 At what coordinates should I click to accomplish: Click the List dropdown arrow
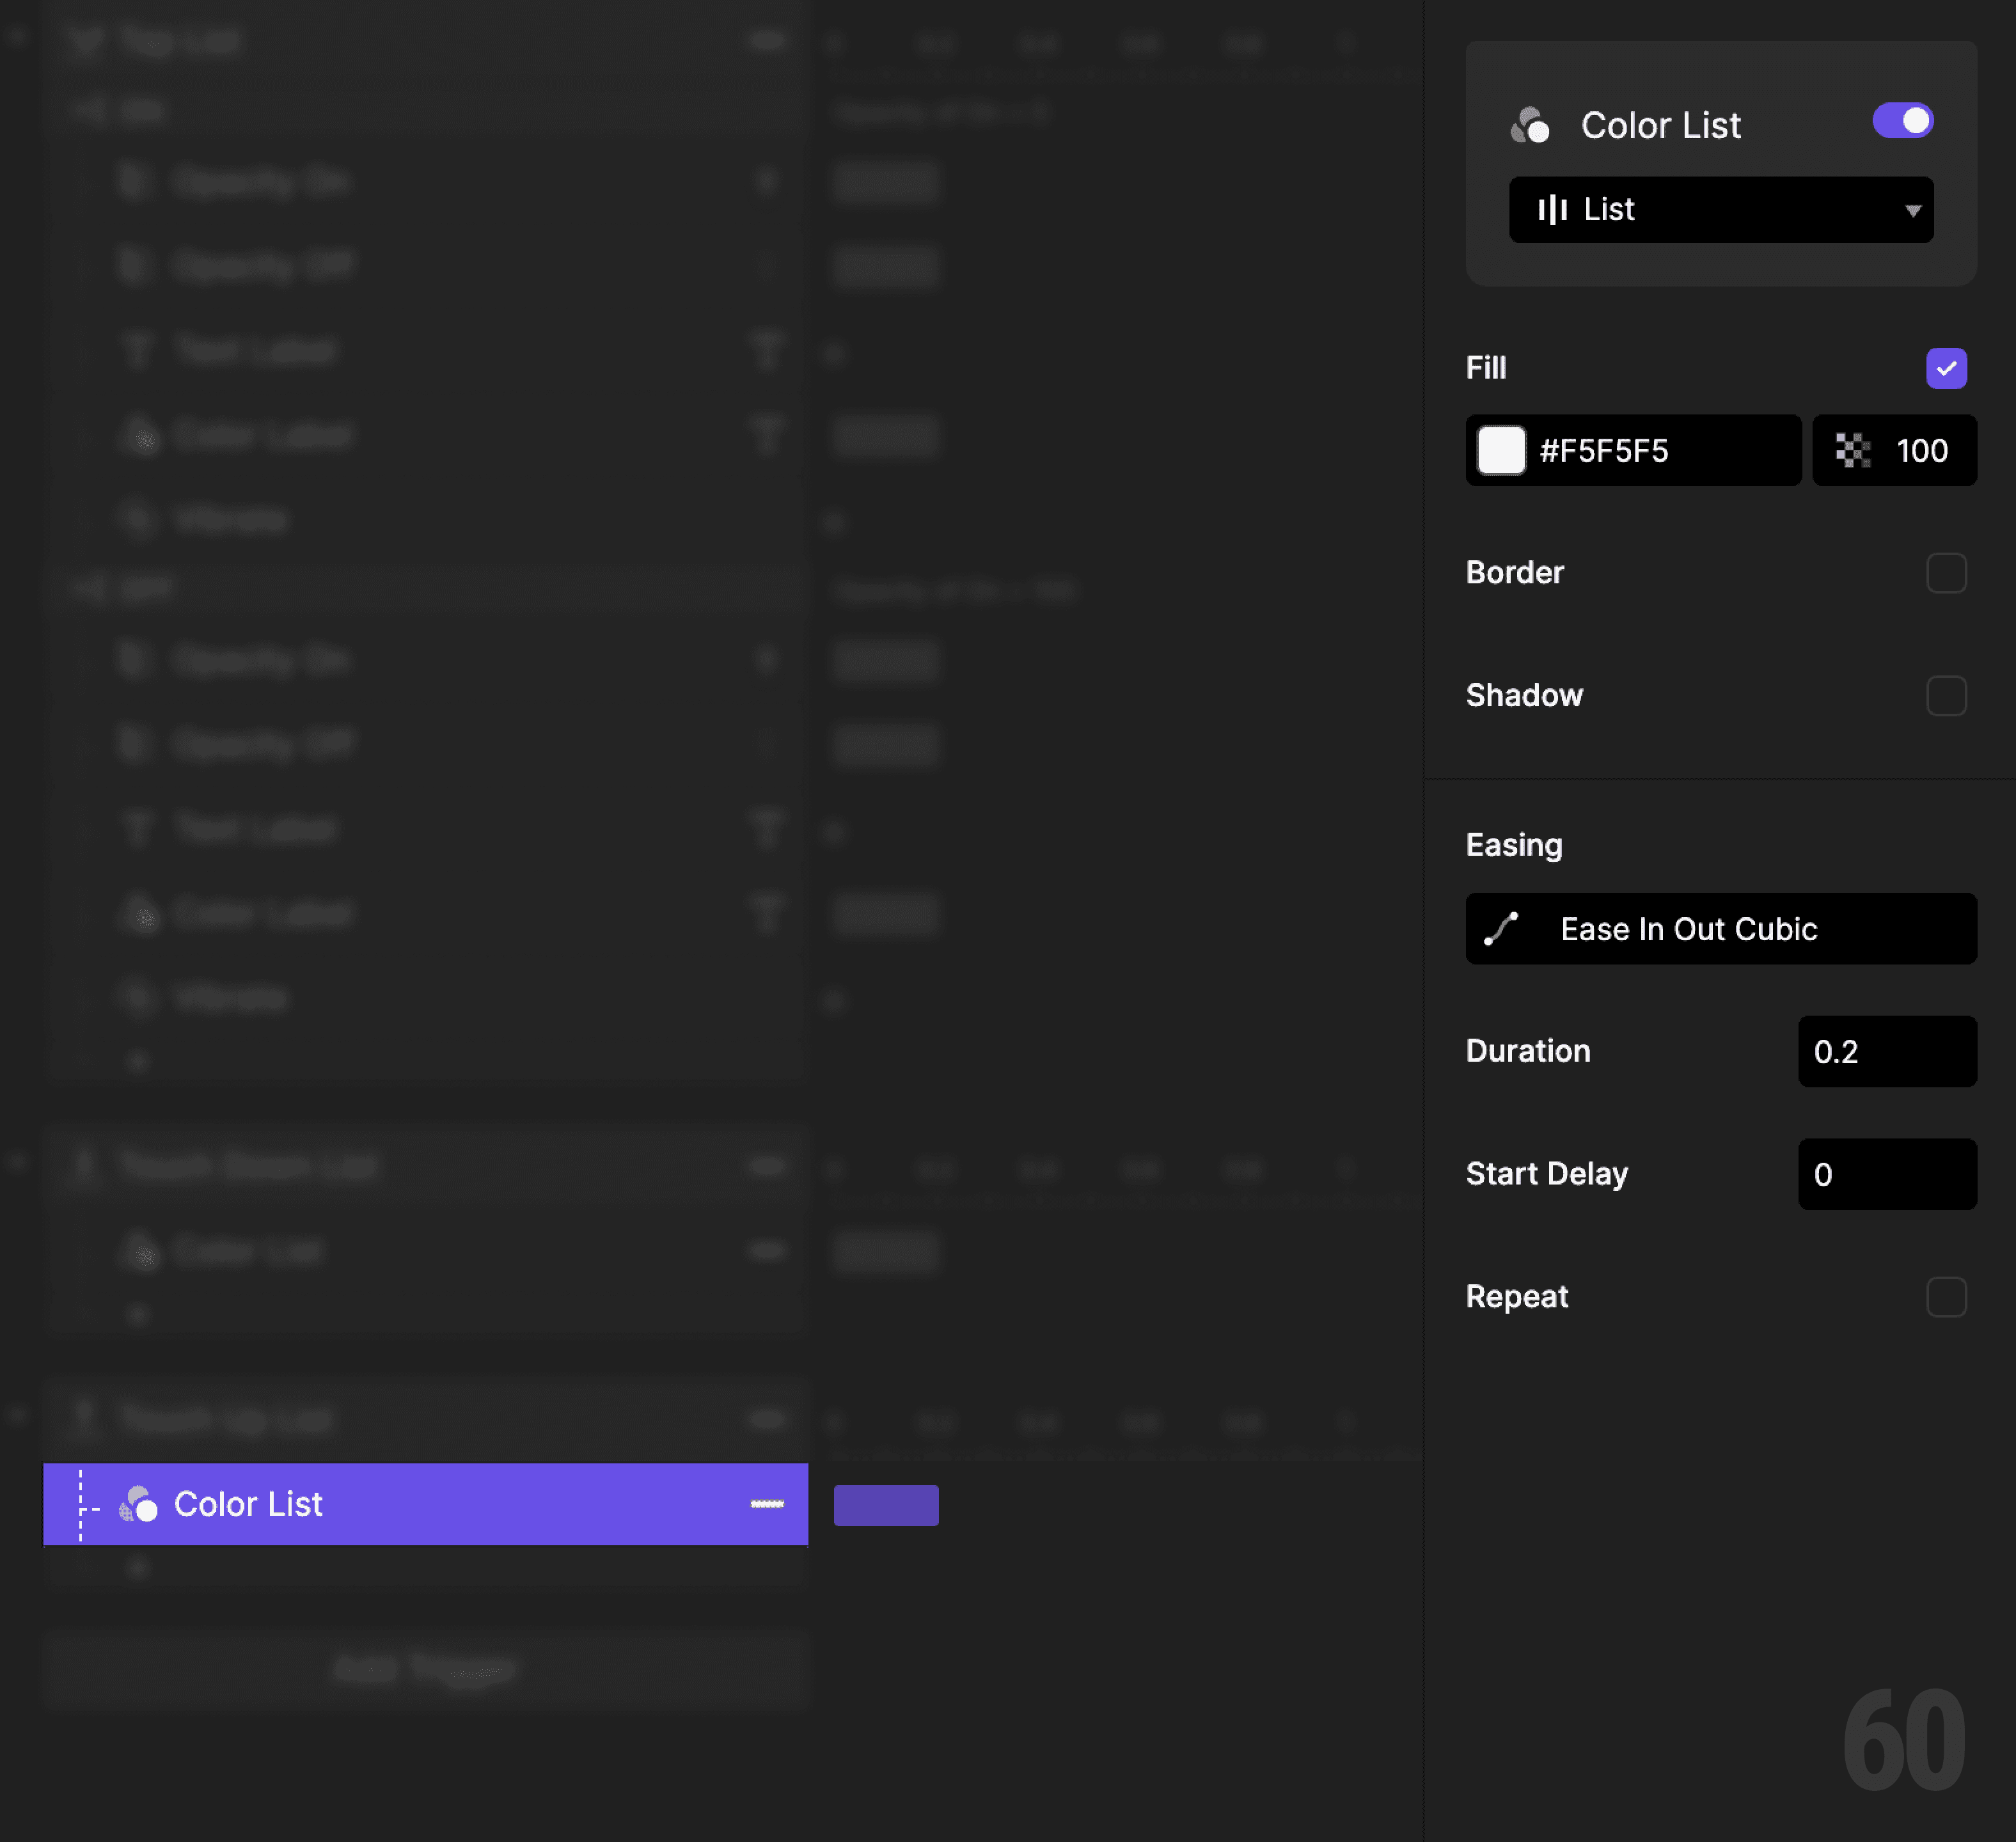coord(1912,211)
